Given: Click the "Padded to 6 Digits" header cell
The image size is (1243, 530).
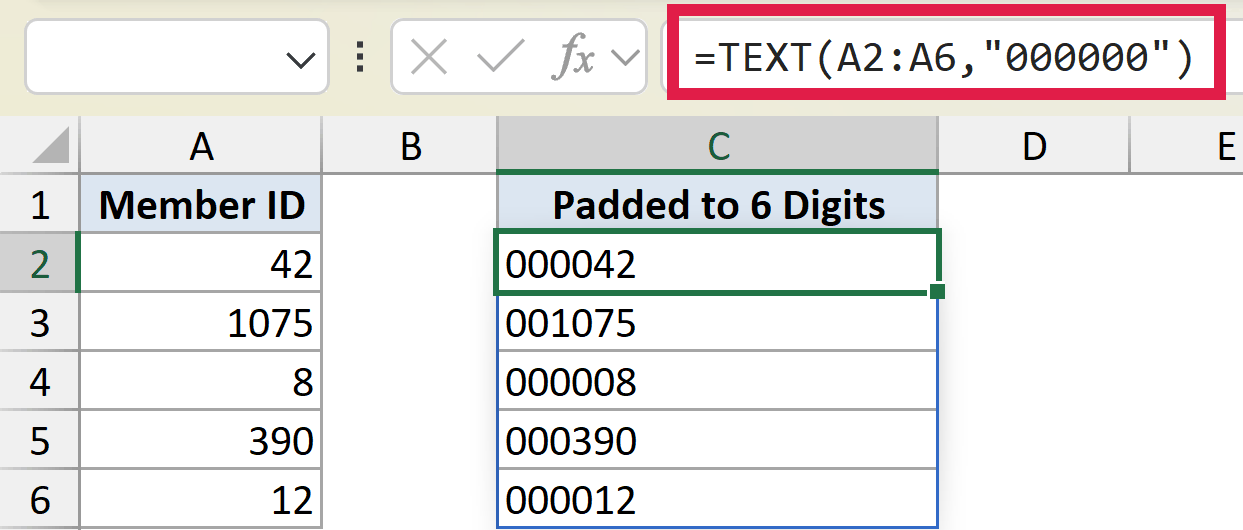Looking at the screenshot, I should [x=718, y=205].
